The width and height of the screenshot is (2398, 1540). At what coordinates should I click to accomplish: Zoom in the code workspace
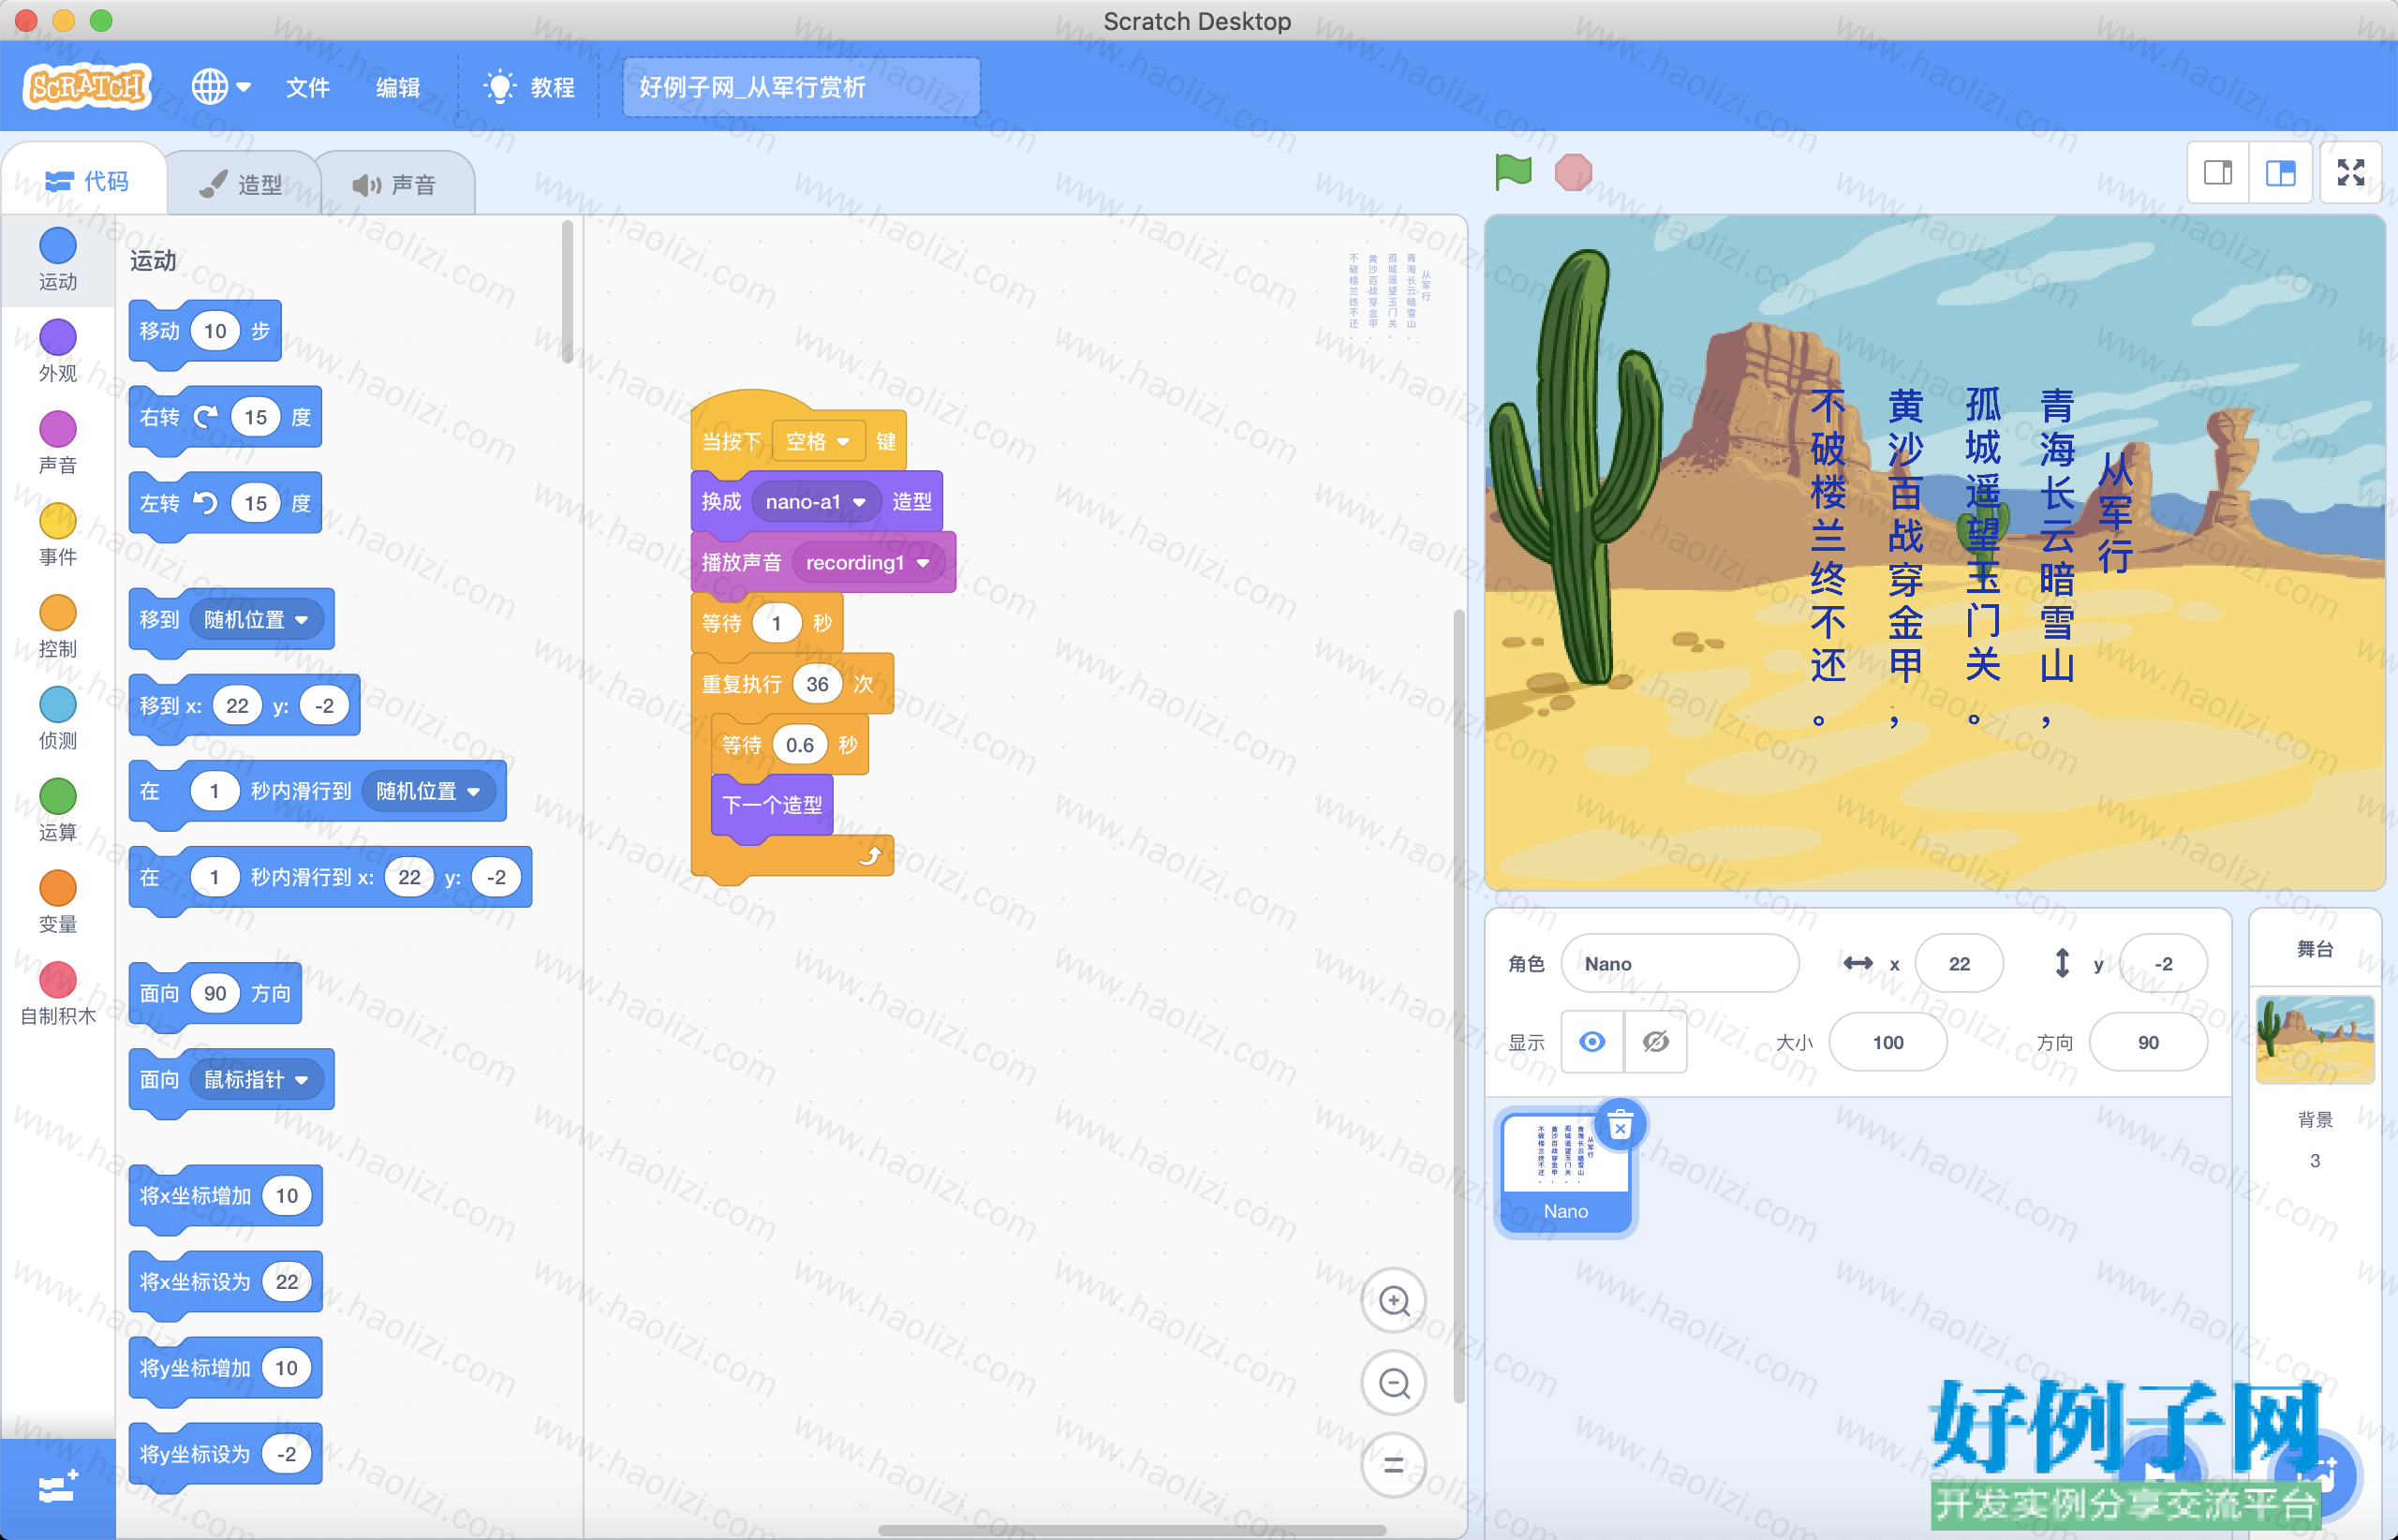[x=1394, y=1300]
